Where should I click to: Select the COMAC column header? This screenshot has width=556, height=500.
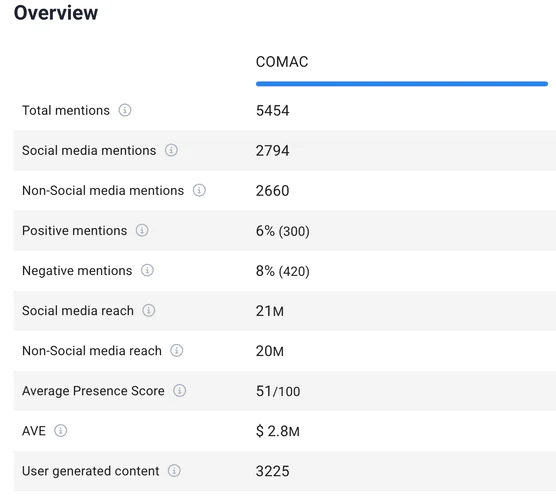(x=282, y=62)
